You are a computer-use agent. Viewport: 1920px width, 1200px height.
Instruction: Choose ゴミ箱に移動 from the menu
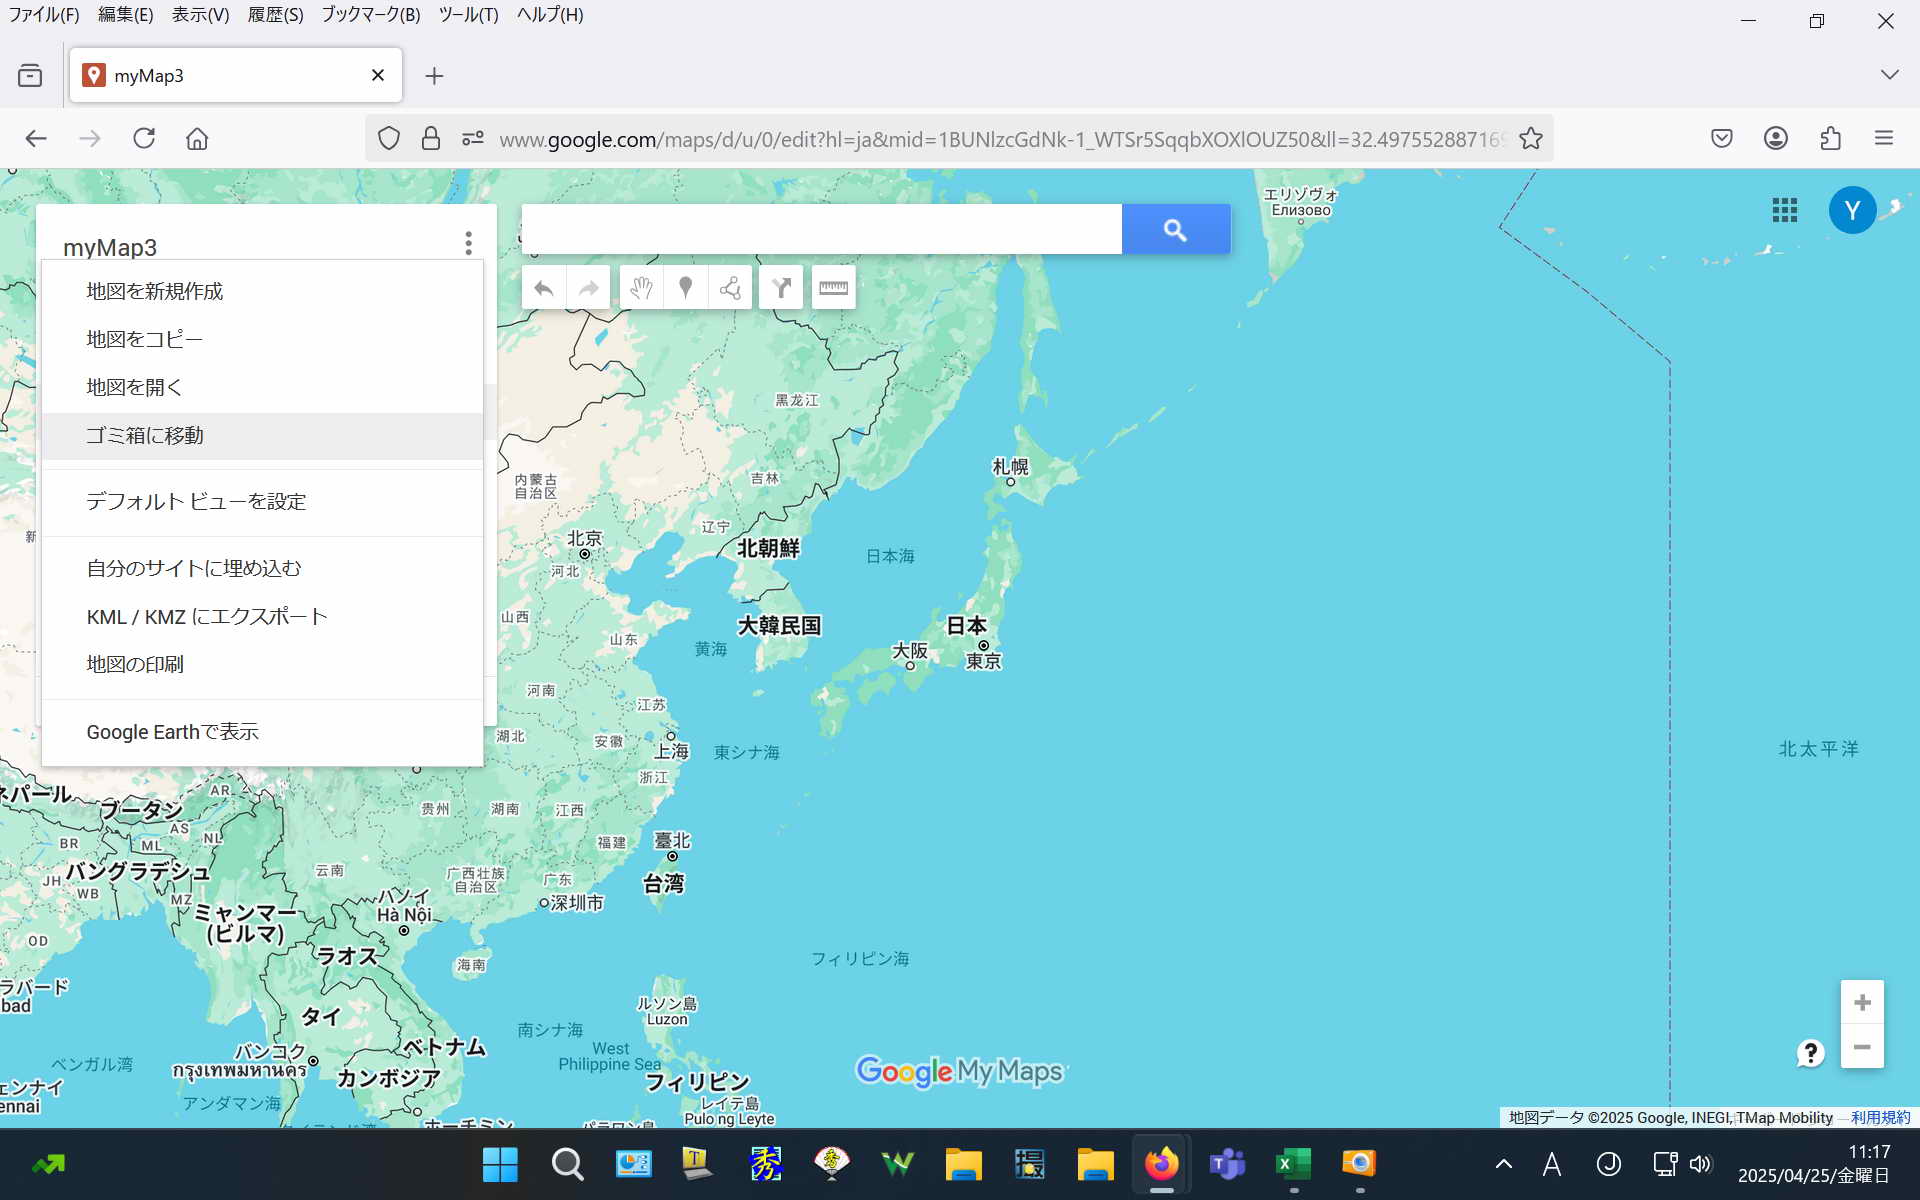point(145,436)
